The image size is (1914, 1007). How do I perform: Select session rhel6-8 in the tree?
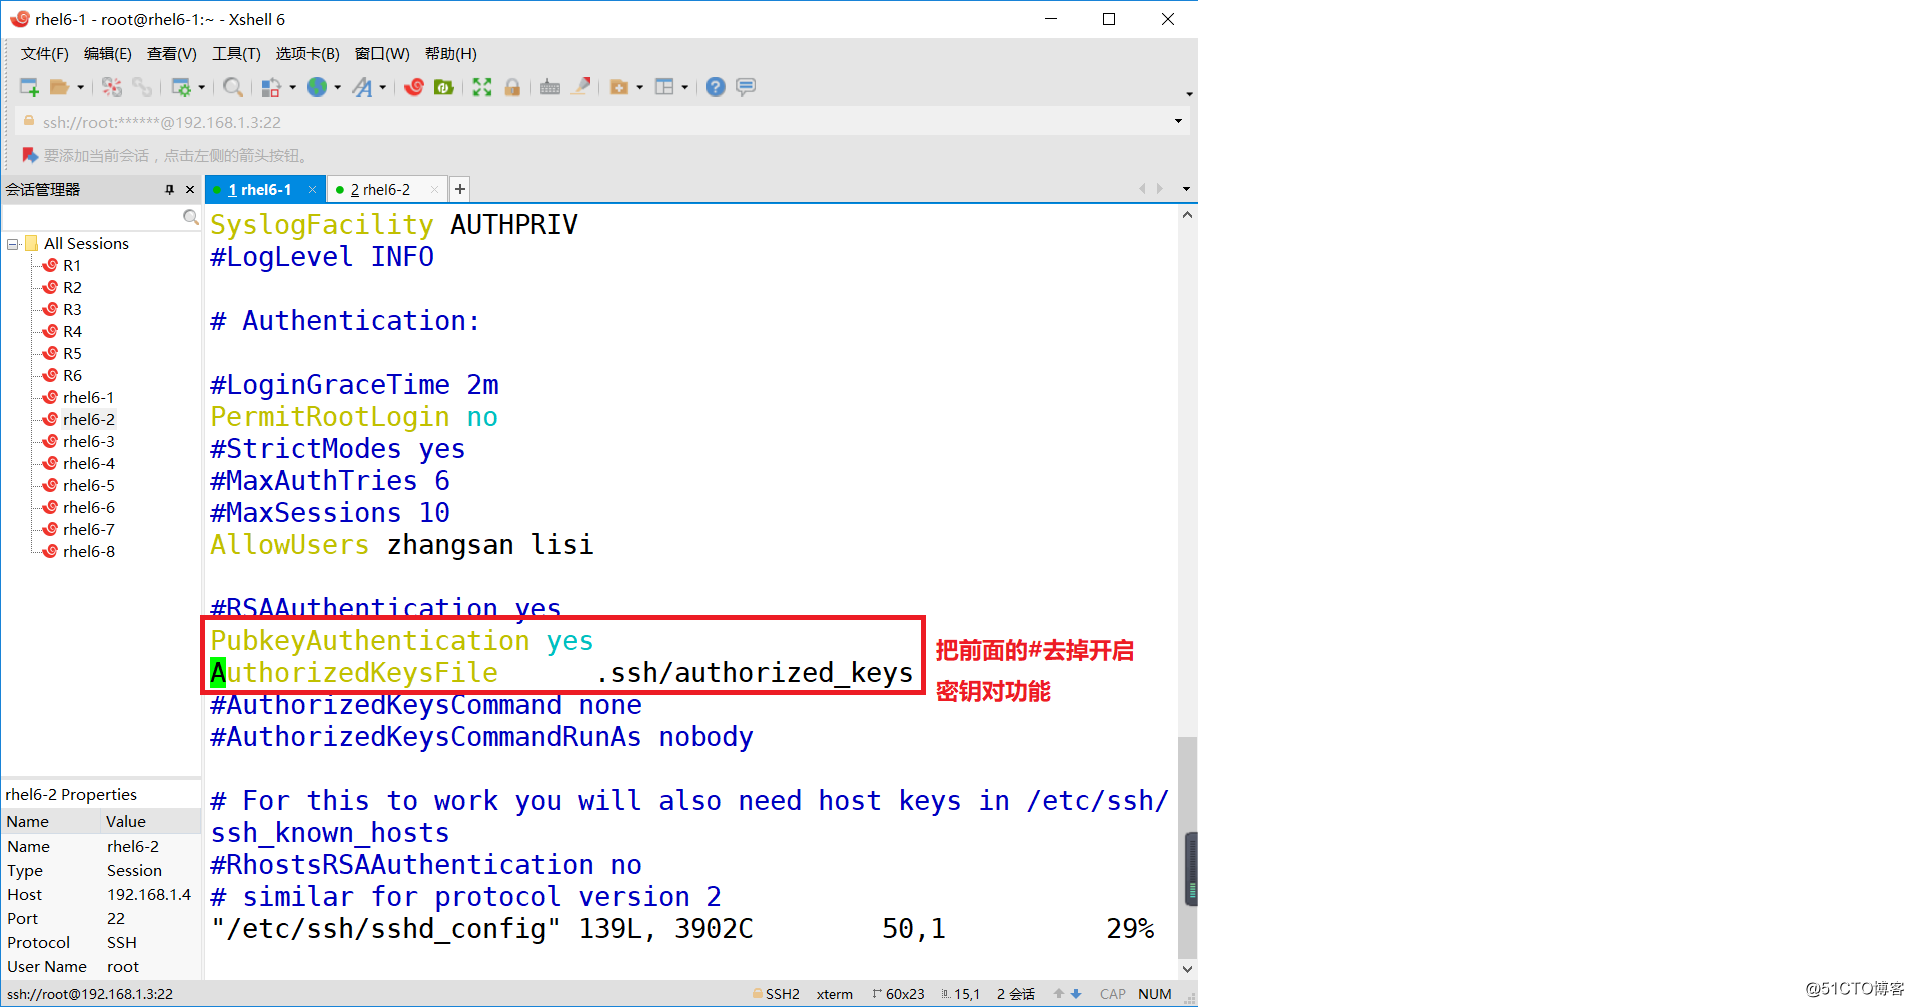(x=88, y=552)
